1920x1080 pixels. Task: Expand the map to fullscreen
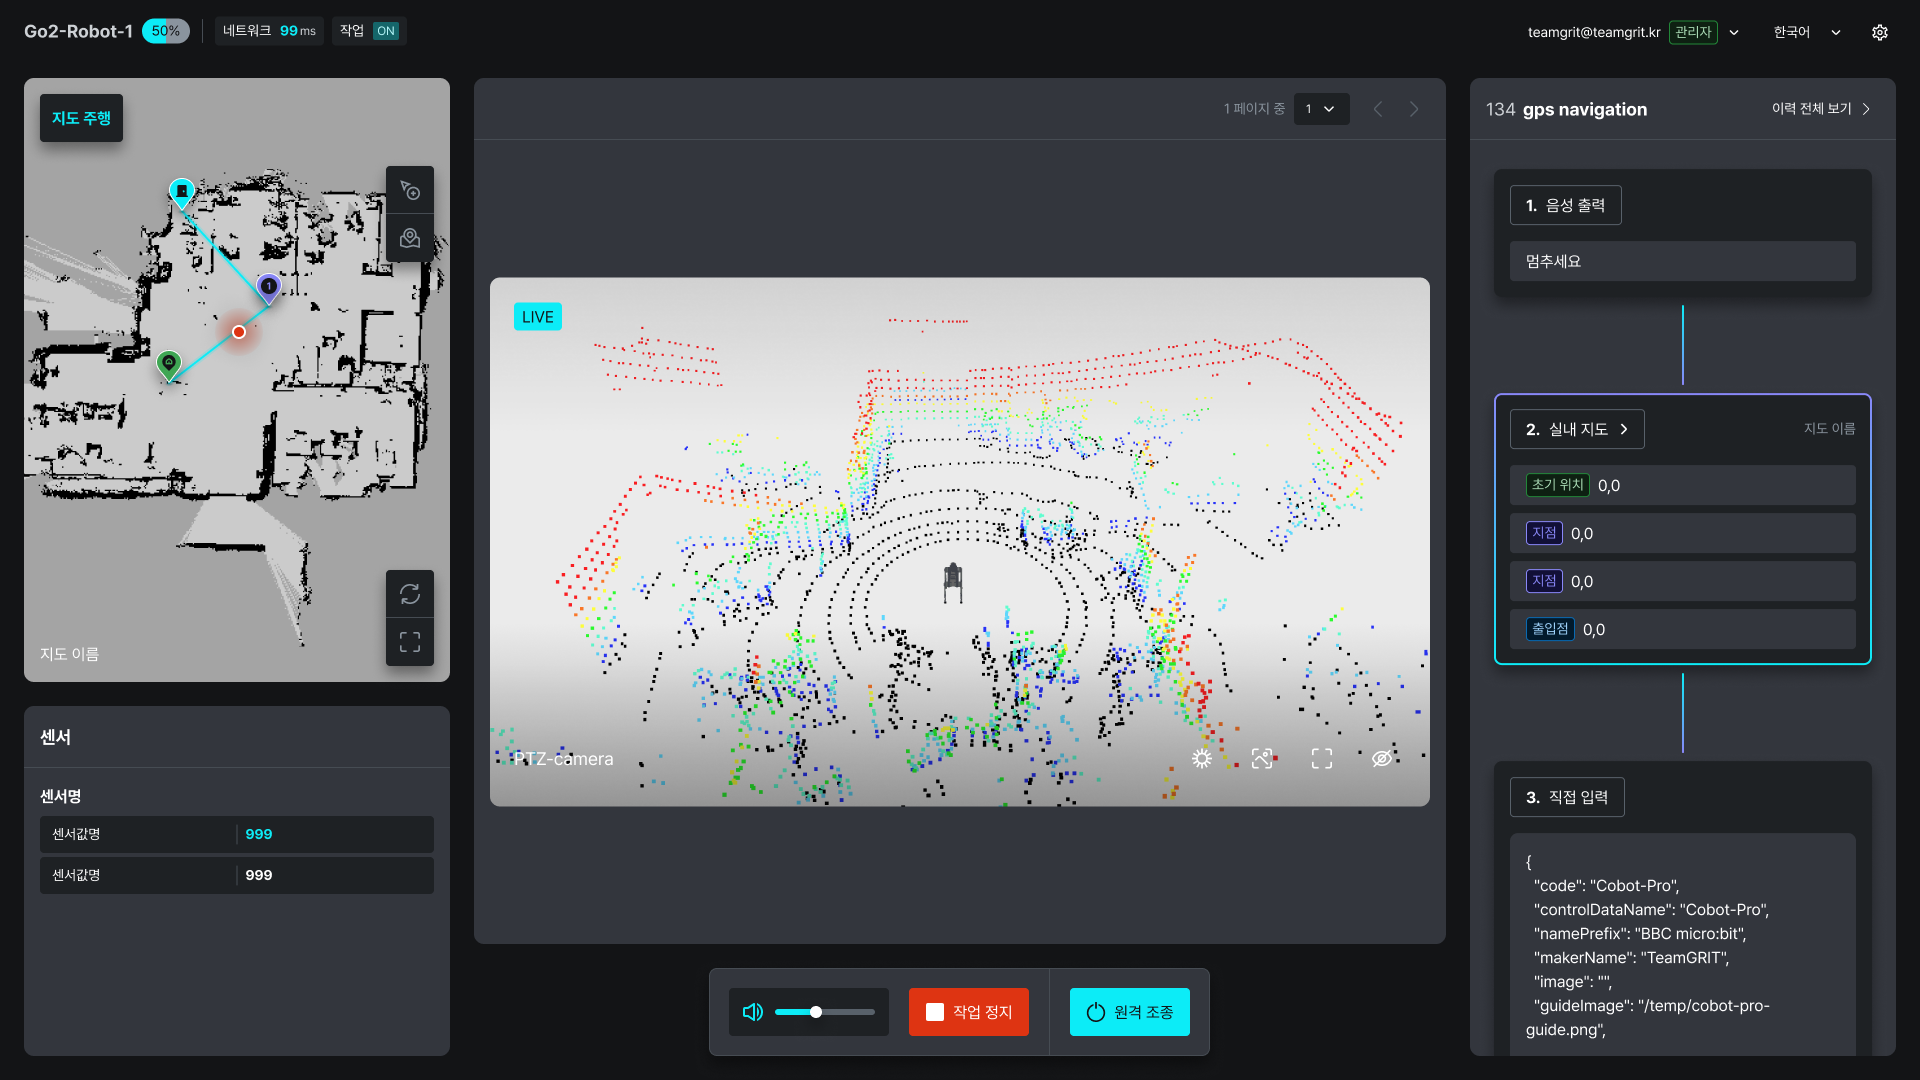[410, 642]
